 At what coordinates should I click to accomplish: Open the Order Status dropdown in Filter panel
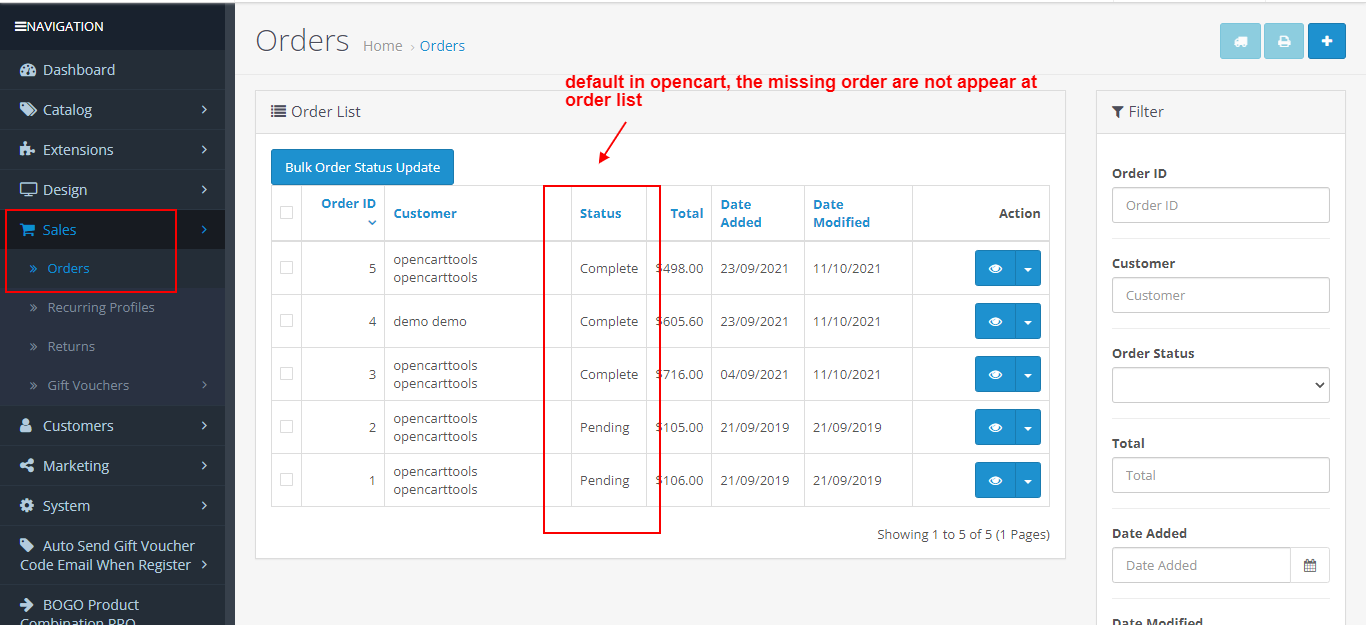point(1220,385)
